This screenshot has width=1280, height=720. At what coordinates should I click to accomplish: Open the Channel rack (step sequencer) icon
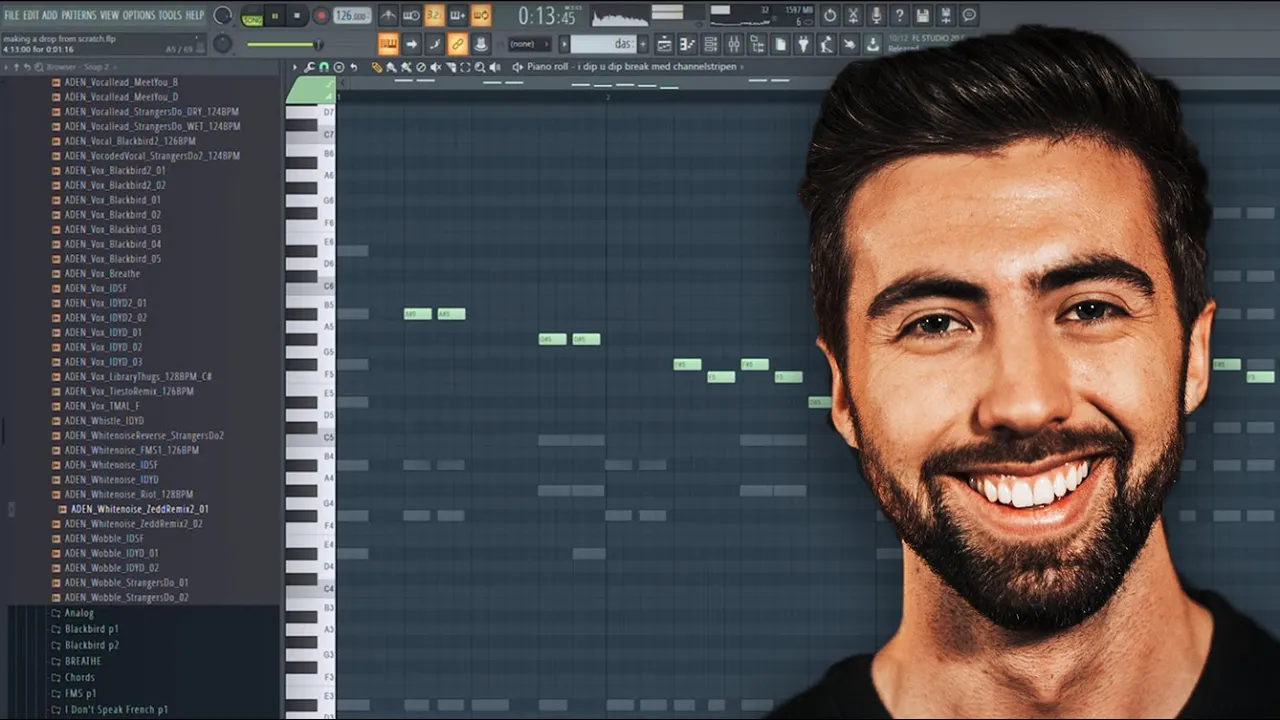click(710, 44)
